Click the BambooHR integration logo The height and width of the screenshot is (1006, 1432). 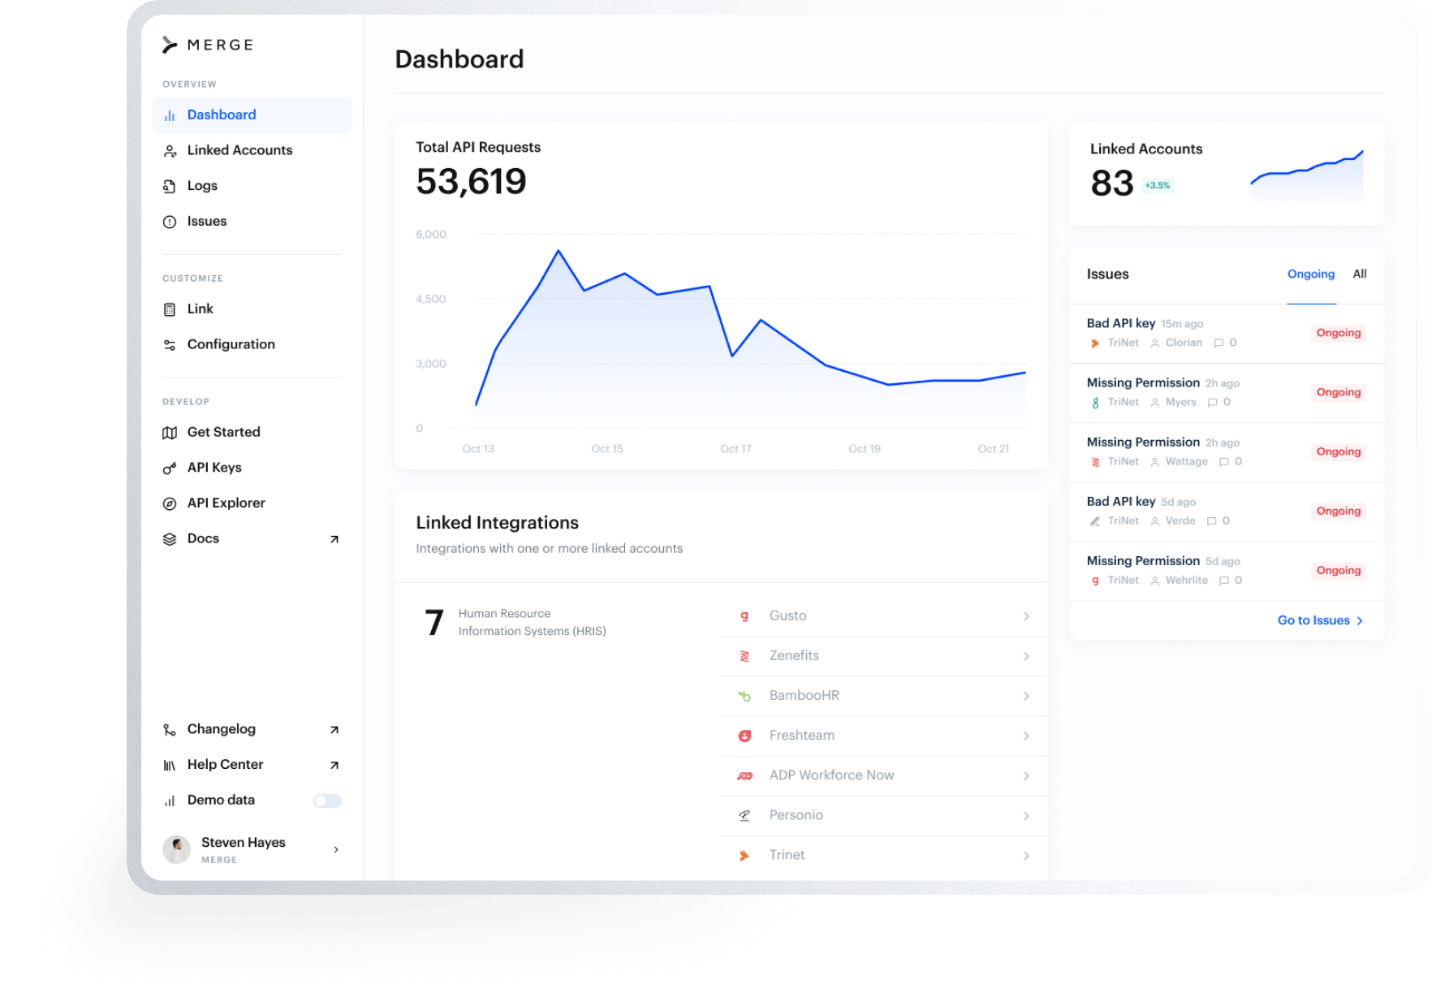[744, 696]
